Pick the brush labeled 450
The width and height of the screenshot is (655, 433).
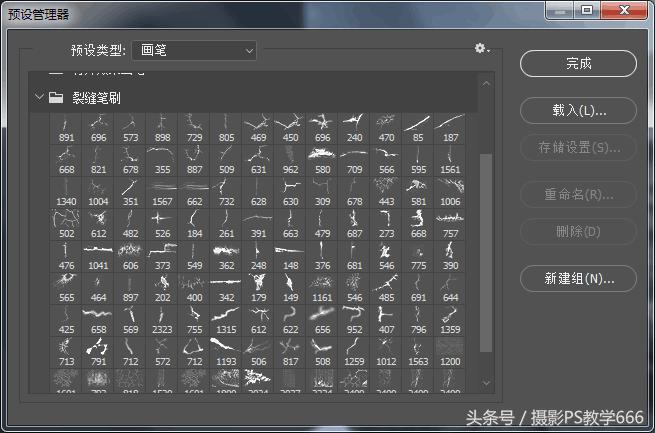290,129
